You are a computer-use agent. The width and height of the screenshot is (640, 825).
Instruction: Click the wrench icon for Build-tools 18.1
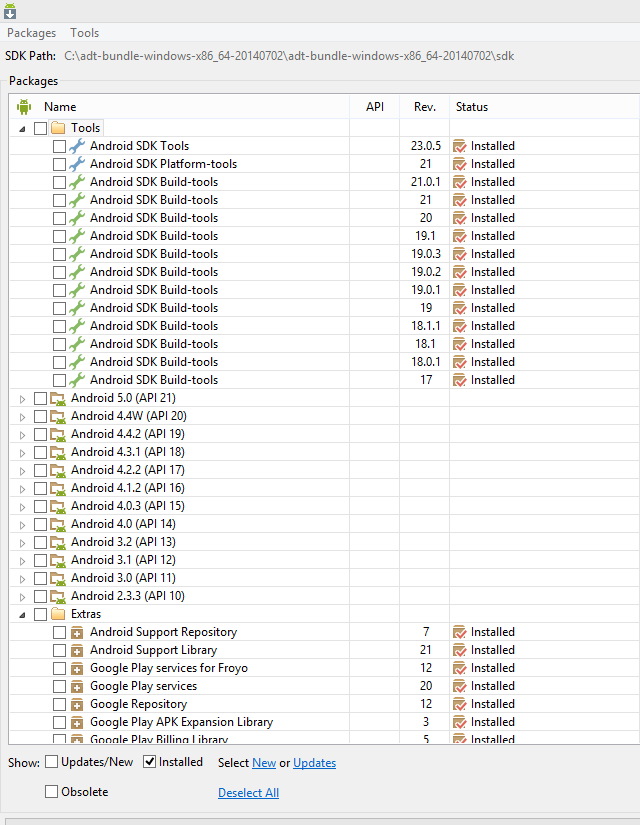click(77, 344)
